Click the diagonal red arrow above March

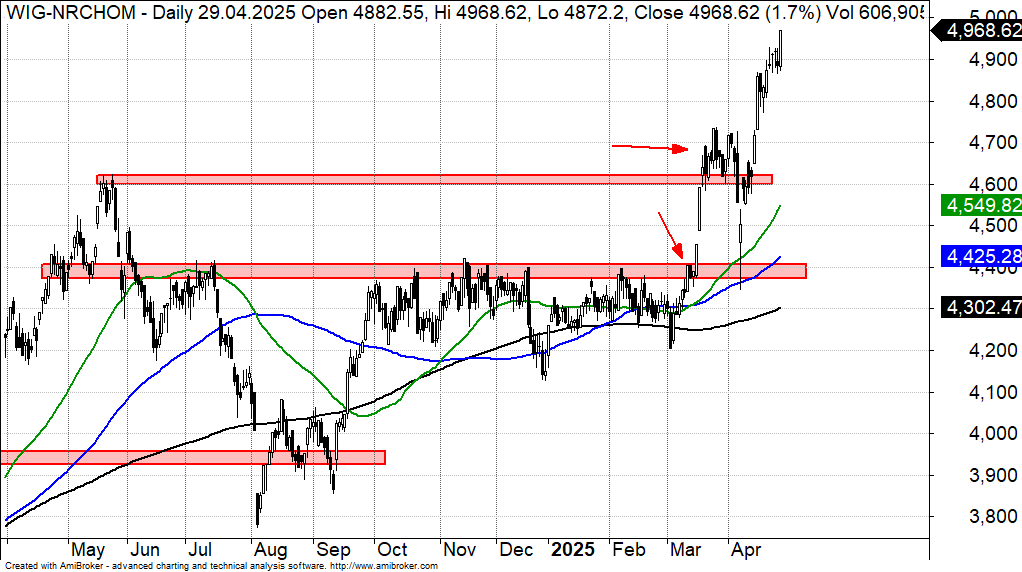pyautogui.click(x=669, y=235)
